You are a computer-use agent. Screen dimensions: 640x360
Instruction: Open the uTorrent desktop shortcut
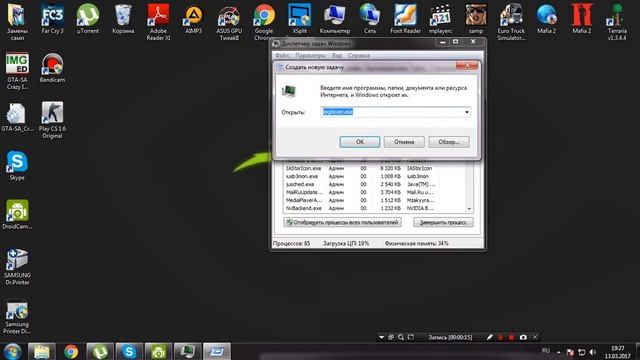[x=88, y=19]
